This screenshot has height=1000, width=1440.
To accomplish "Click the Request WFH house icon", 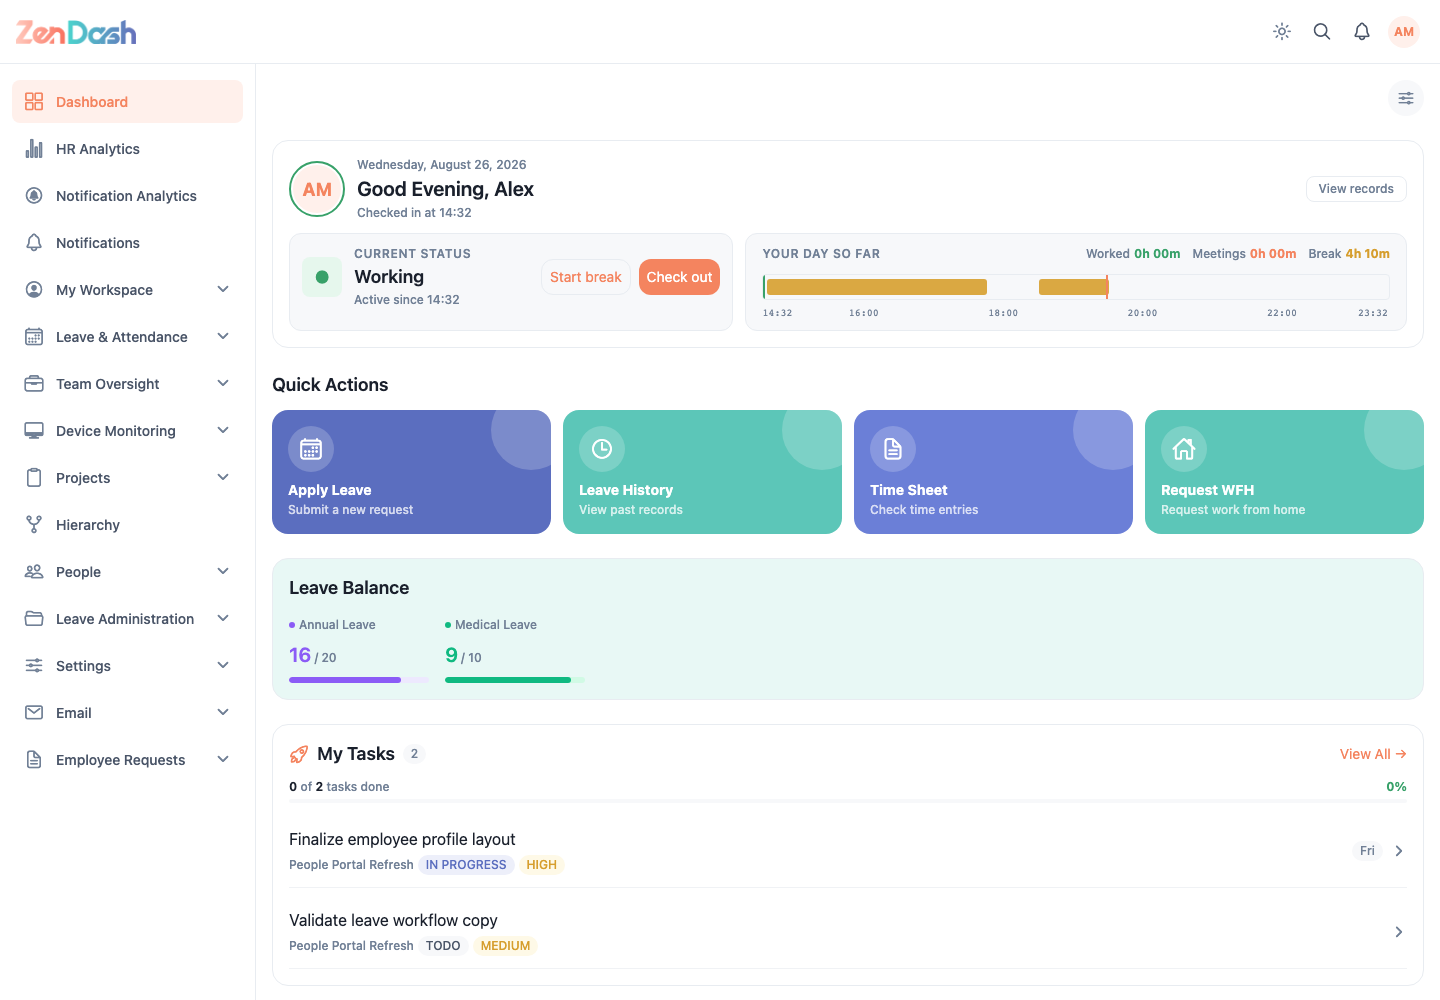I will [1184, 449].
